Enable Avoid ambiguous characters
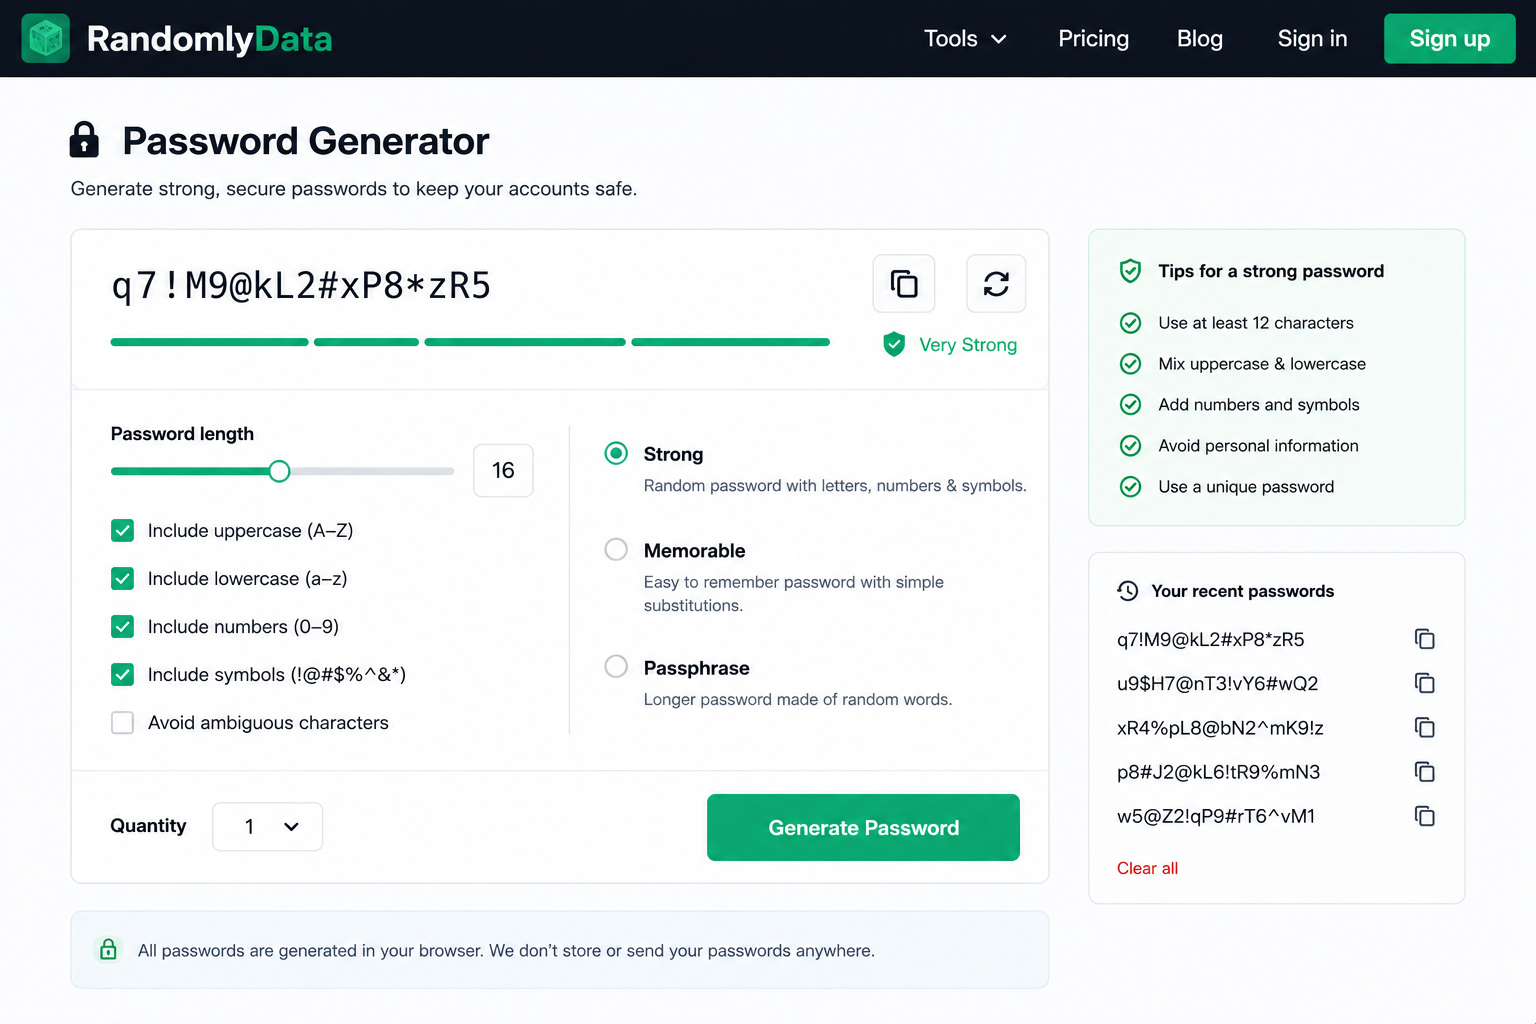The height and width of the screenshot is (1024, 1536). [122, 722]
